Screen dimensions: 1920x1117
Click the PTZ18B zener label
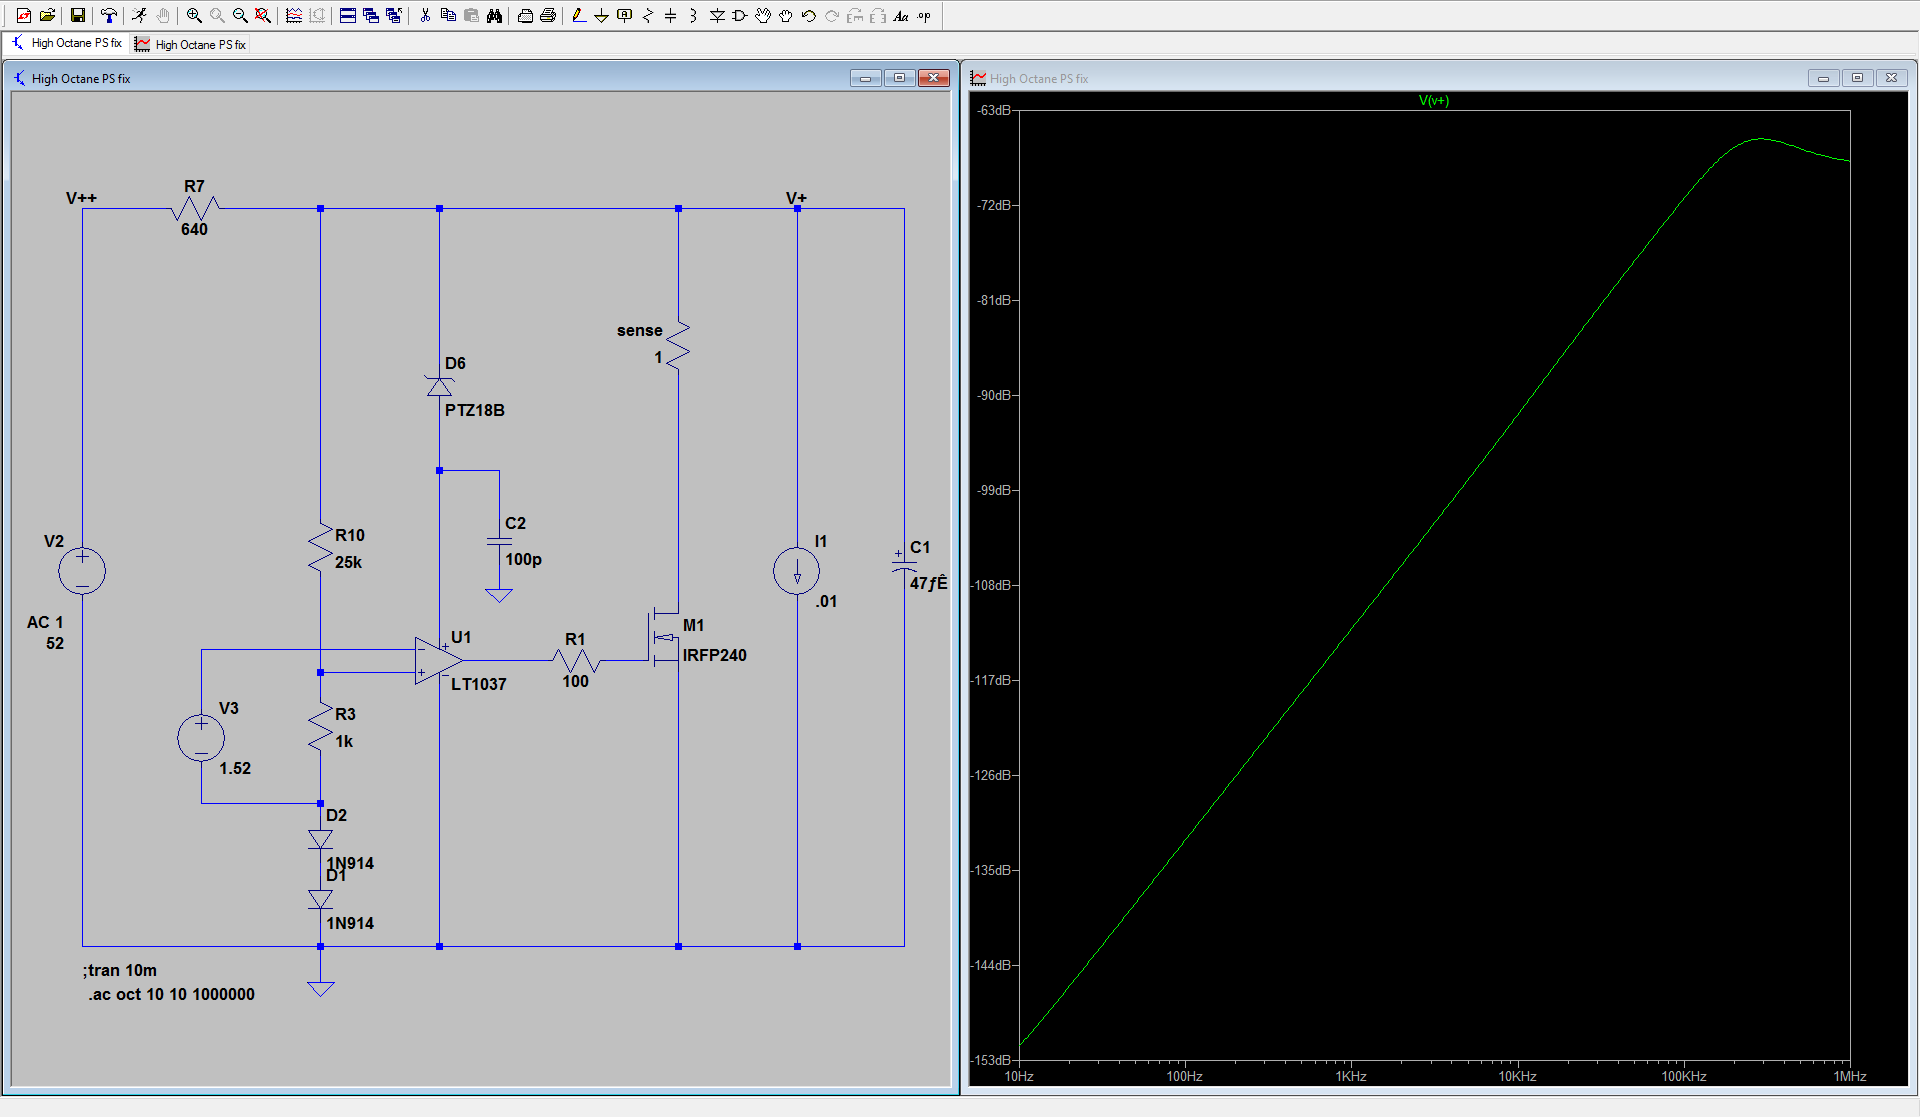[x=475, y=410]
